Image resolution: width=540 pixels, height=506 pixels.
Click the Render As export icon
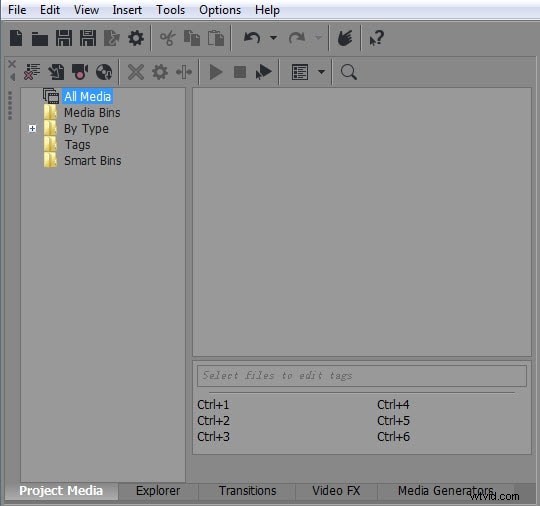(x=112, y=38)
